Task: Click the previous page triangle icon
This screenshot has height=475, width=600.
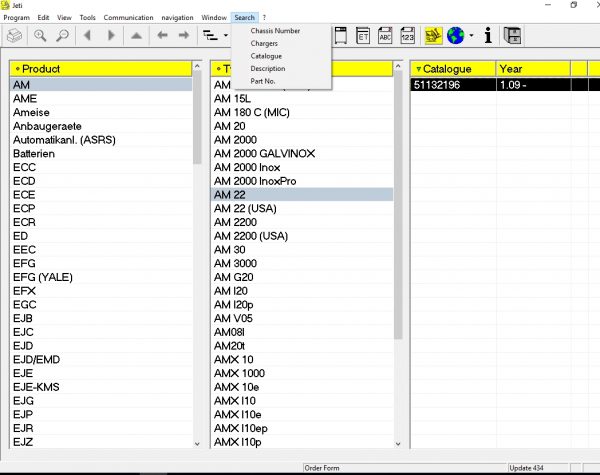Action: pos(88,36)
